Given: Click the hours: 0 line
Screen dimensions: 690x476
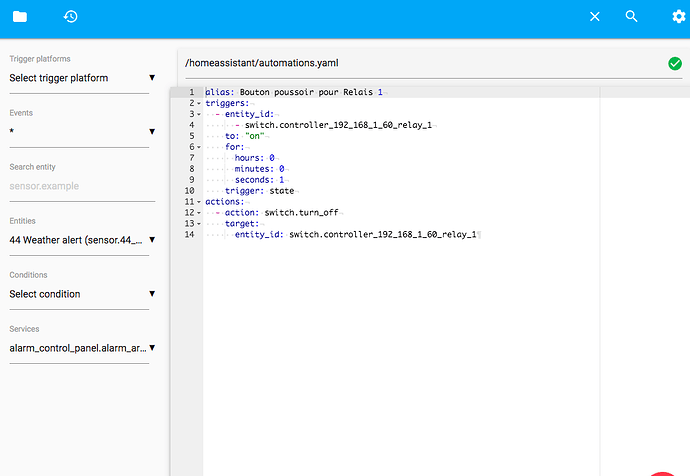Looking at the screenshot, I should click(x=255, y=157).
